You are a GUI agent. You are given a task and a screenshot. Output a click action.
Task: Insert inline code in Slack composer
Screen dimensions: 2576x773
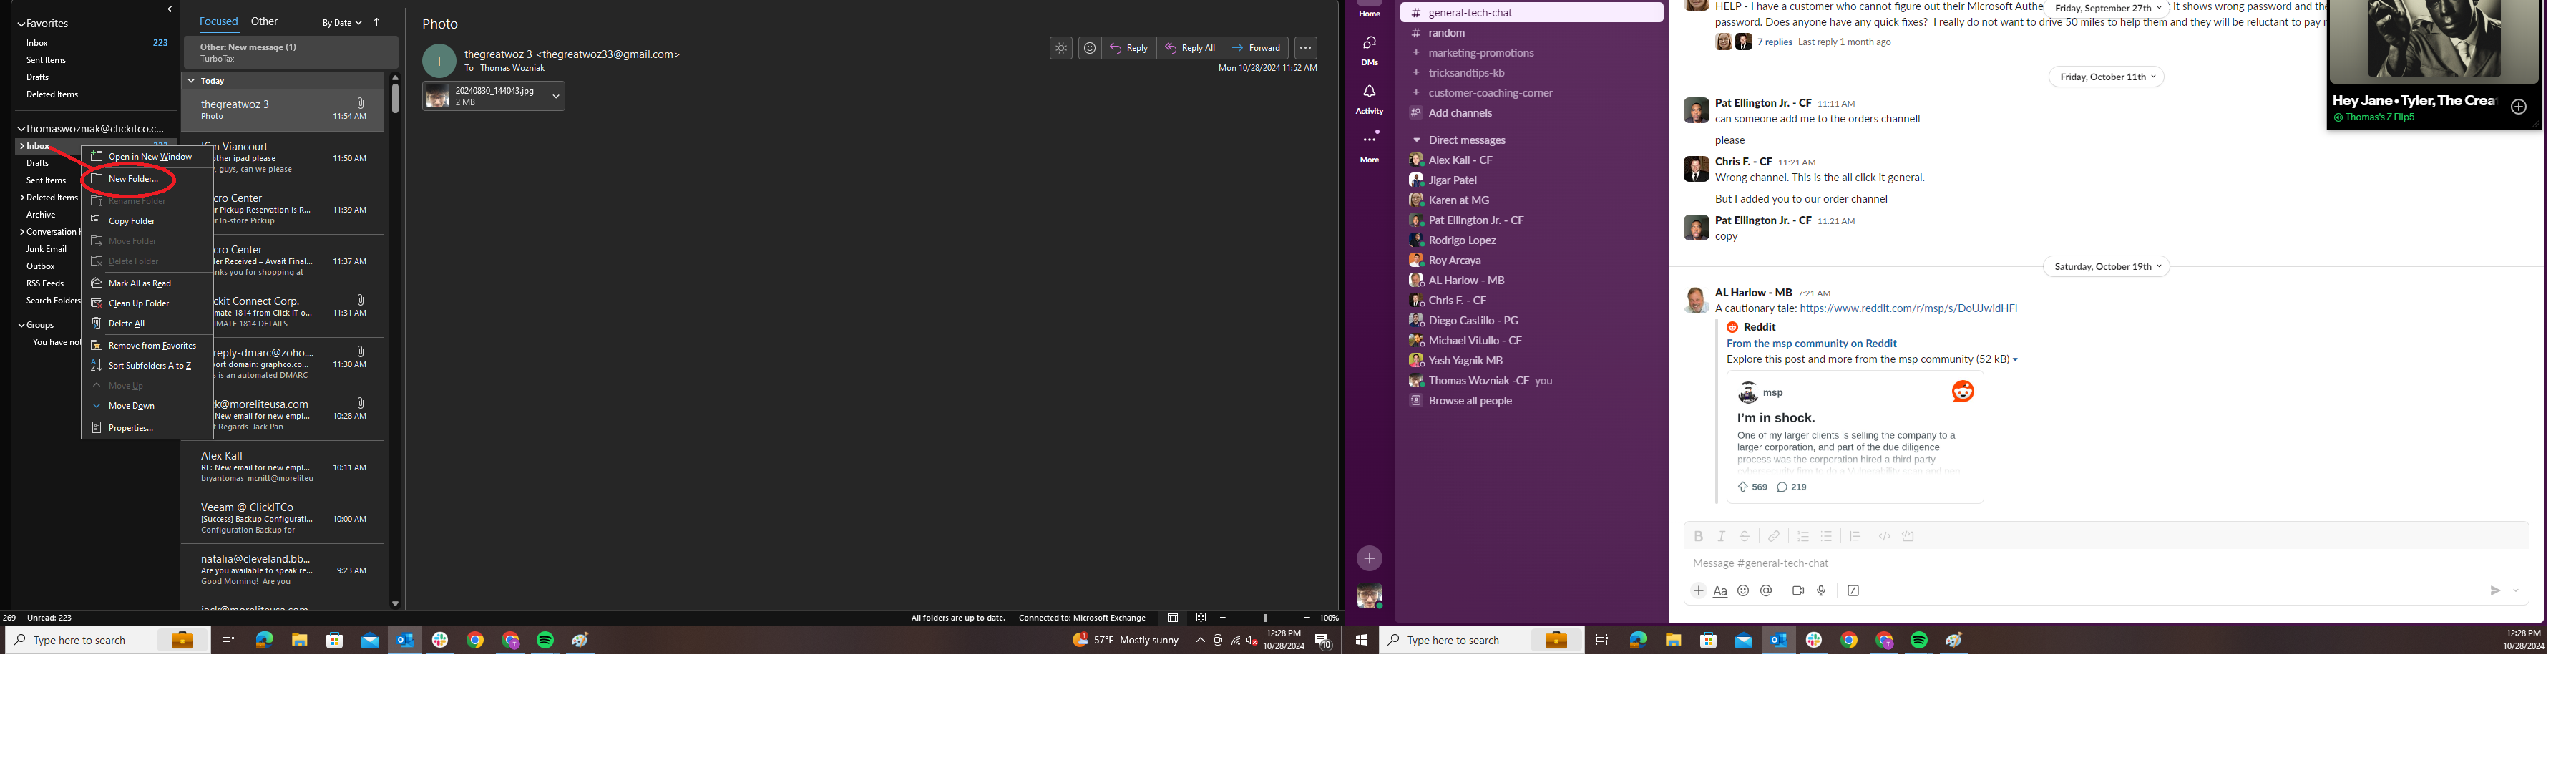(x=1884, y=536)
